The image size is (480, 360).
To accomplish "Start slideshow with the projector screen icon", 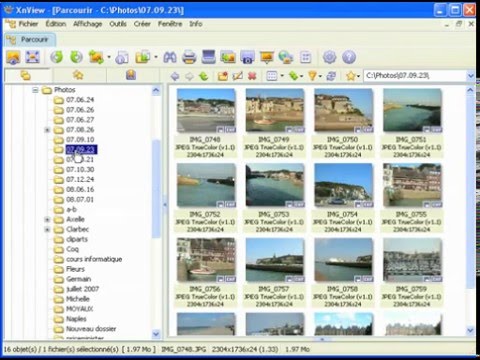I will [267, 57].
